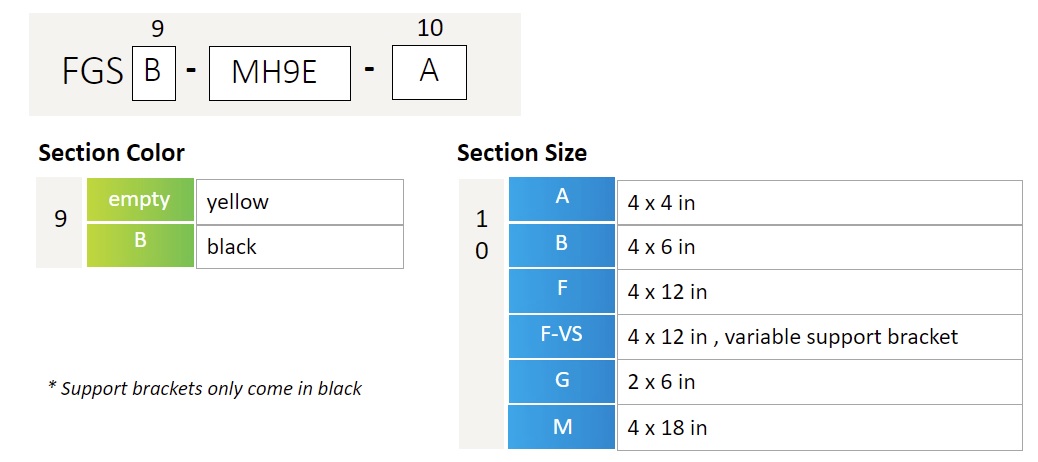Select the green empty color option
Viewport: 1038px width, 462px height.
[x=140, y=200]
